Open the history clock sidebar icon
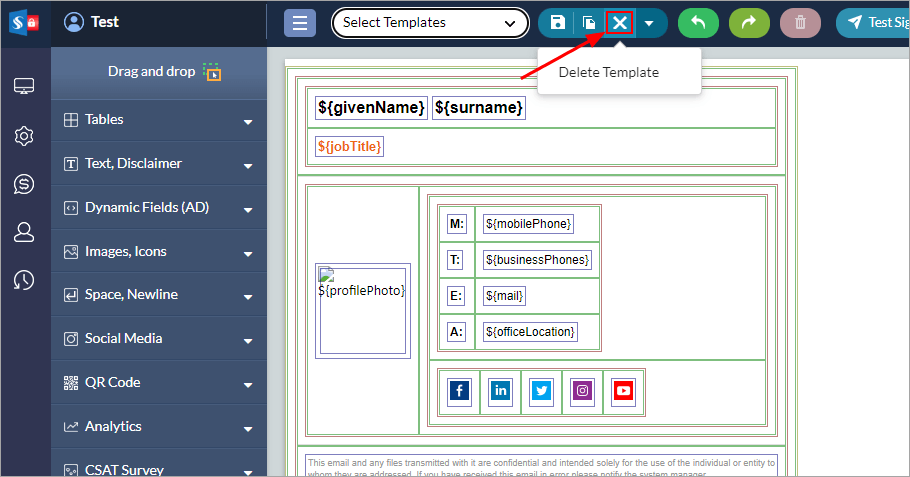Screen dimensions: 910x477 coord(25,281)
